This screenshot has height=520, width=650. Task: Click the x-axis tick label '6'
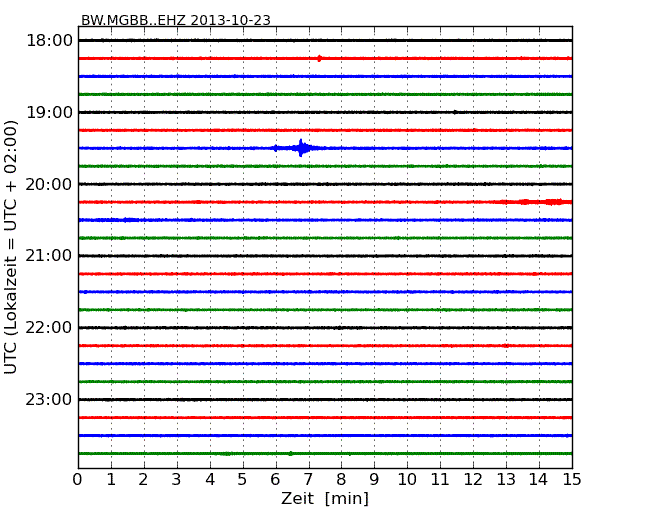pyautogui.click(x=275, y=480)
